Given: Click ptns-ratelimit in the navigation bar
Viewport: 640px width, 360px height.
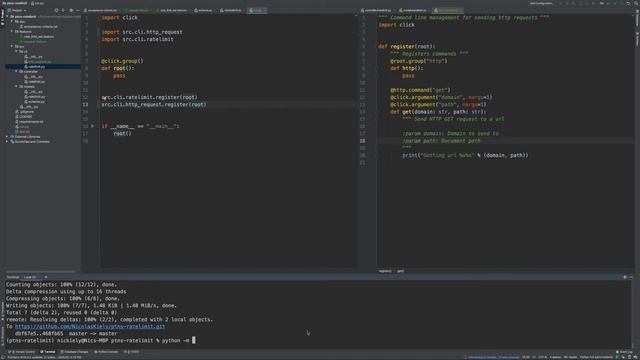Looking at the screenshot, I should tap(15, 3).
